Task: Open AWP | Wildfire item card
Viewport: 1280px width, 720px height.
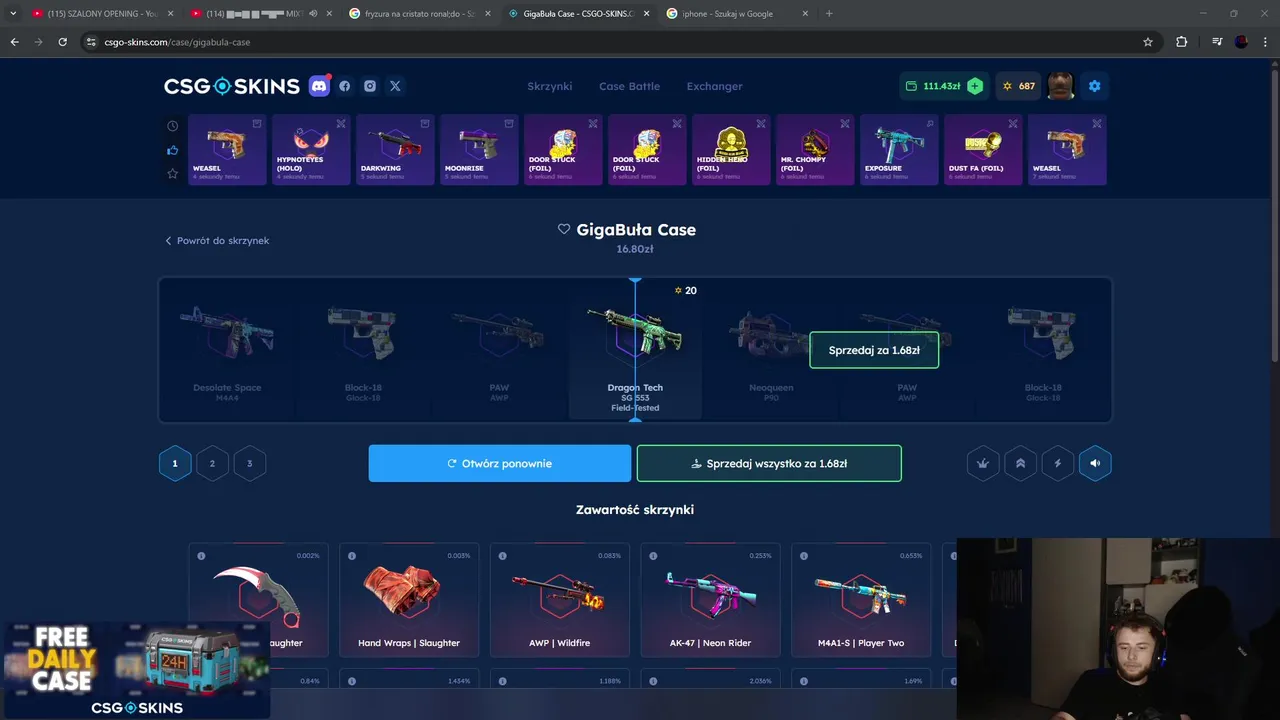Action: [x=560, y=599]
